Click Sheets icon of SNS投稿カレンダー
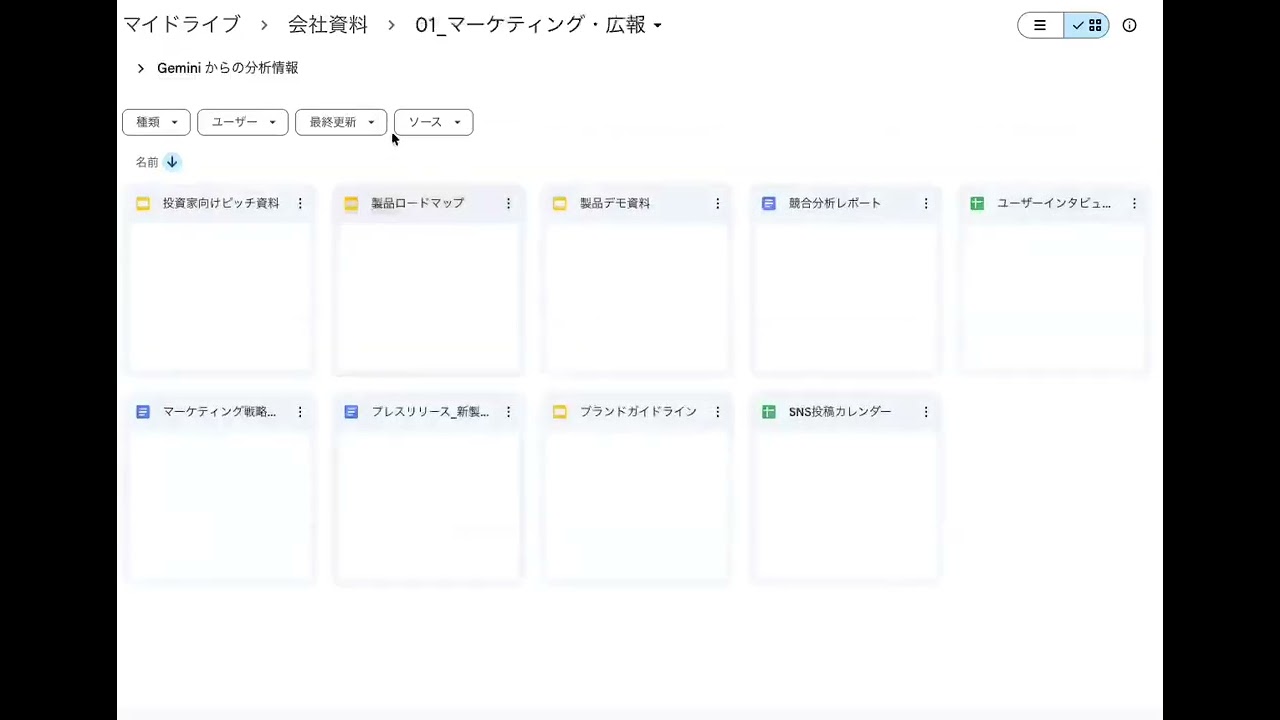The width and height of the screenshot is (1280, 720). tap(769, 412)
